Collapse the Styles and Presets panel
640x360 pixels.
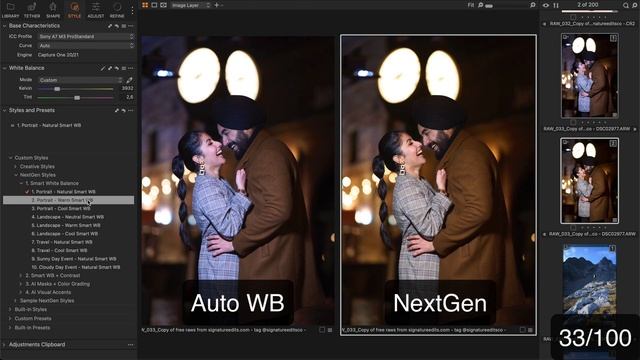click(x=4, y=110)
